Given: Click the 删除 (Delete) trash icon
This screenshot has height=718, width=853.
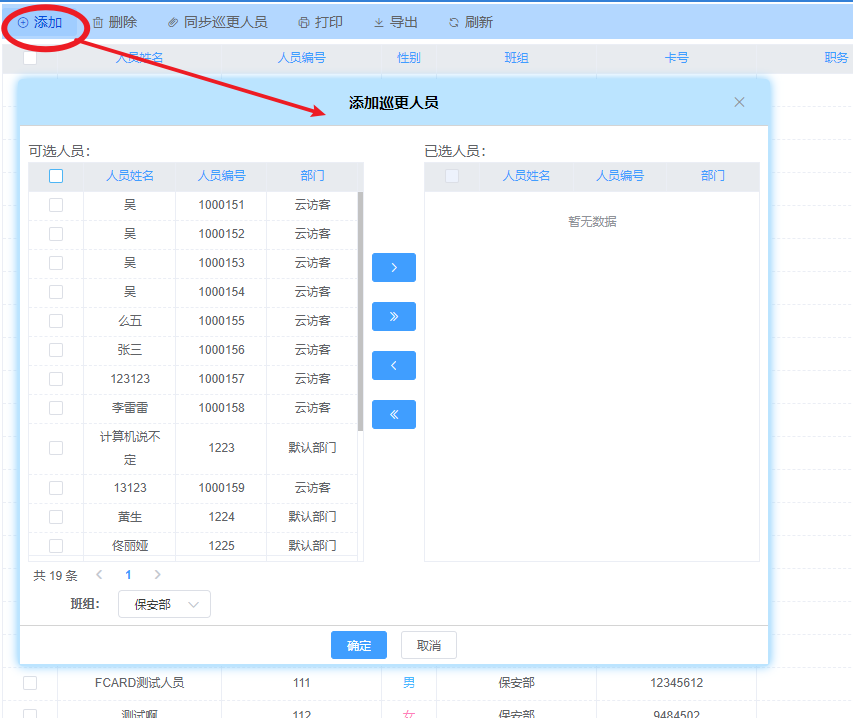Looking at the screenshot, I should (98, 22).
